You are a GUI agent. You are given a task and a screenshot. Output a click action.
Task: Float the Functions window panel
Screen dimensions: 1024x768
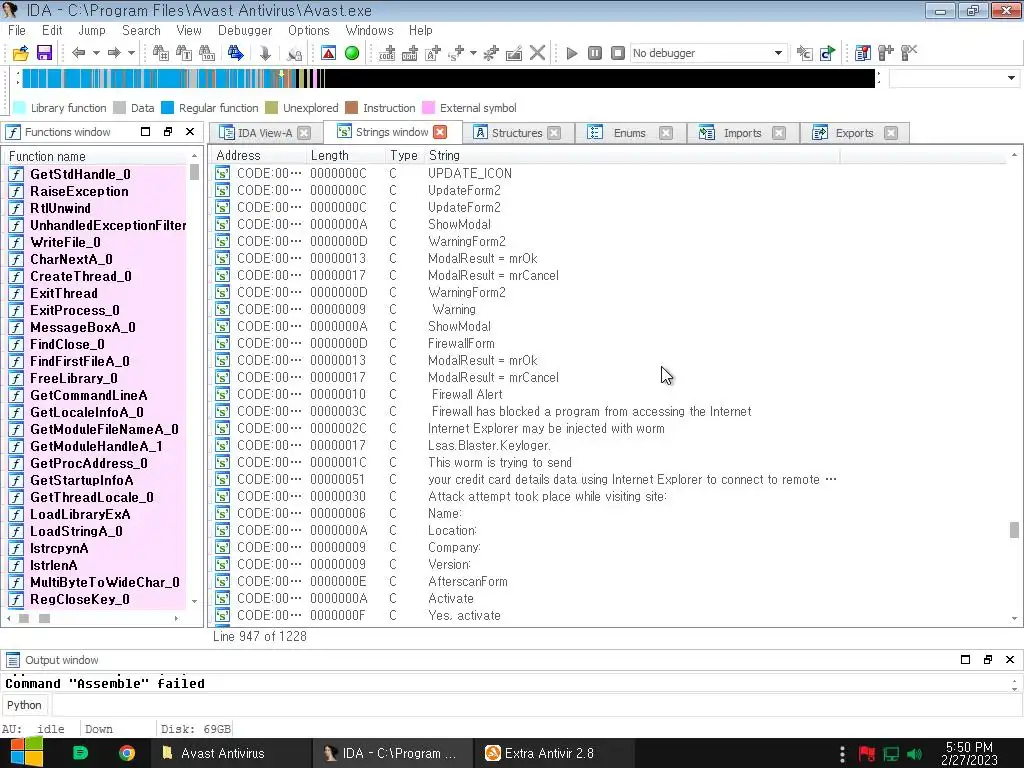click(168, 131)
